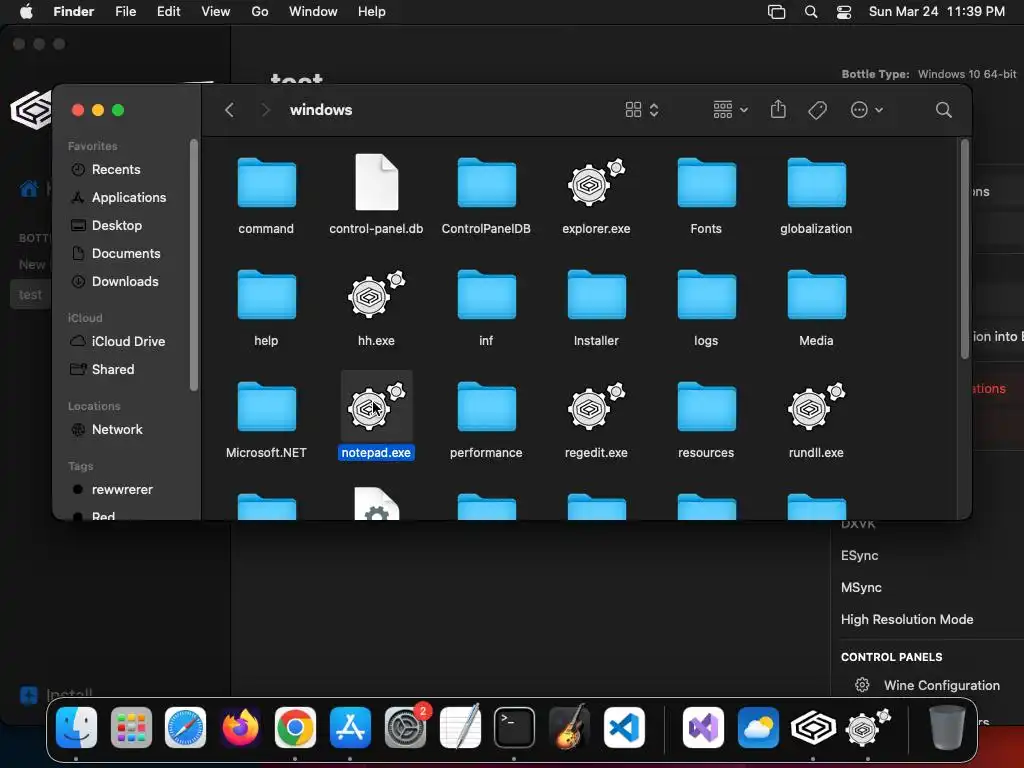
Task: Open the App Store from the Dock
Action: [351, 727]
